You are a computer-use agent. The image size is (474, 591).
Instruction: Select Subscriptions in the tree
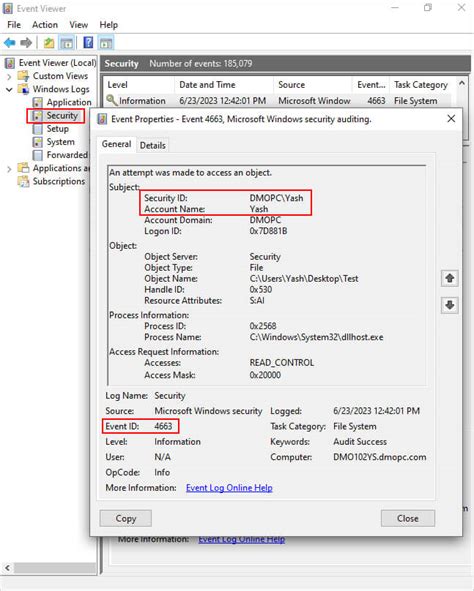(x=59, y=181)
